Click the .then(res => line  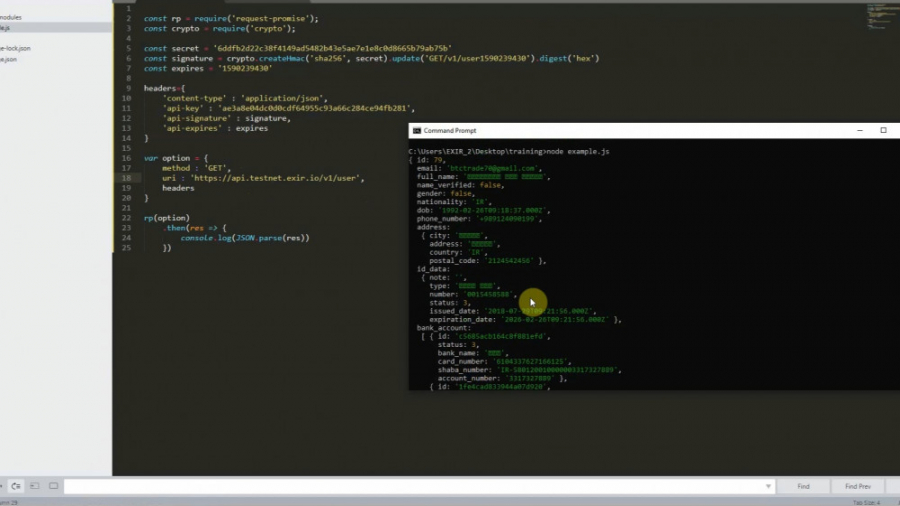point(194,228)
